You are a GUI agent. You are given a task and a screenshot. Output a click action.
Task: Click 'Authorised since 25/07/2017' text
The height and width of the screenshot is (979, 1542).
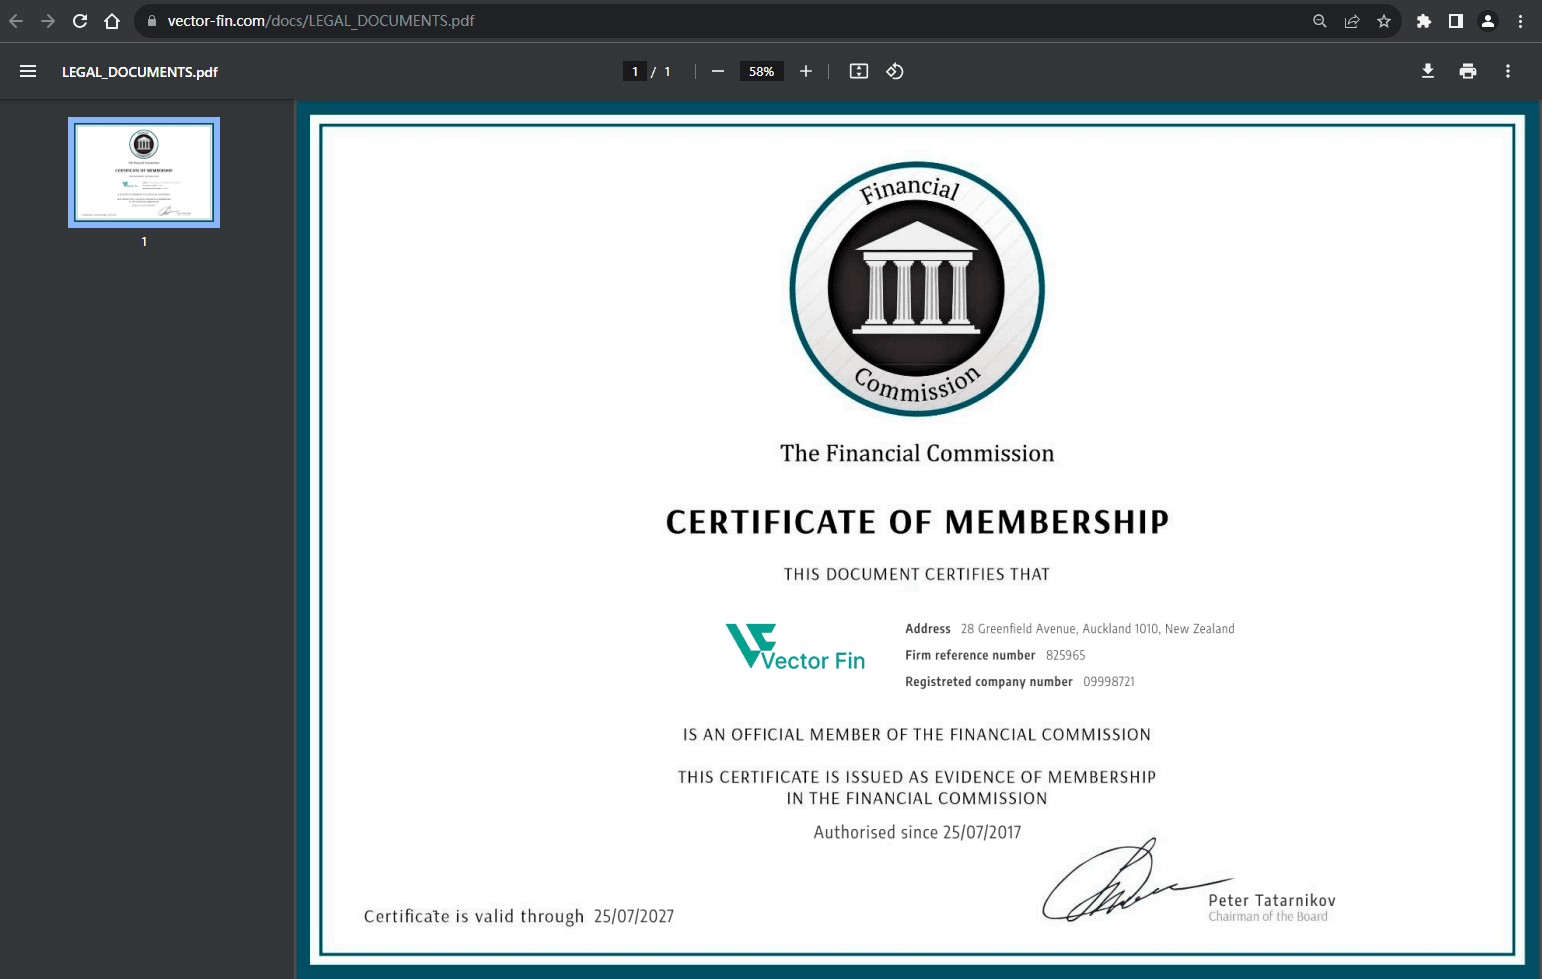tap(917, 832)
